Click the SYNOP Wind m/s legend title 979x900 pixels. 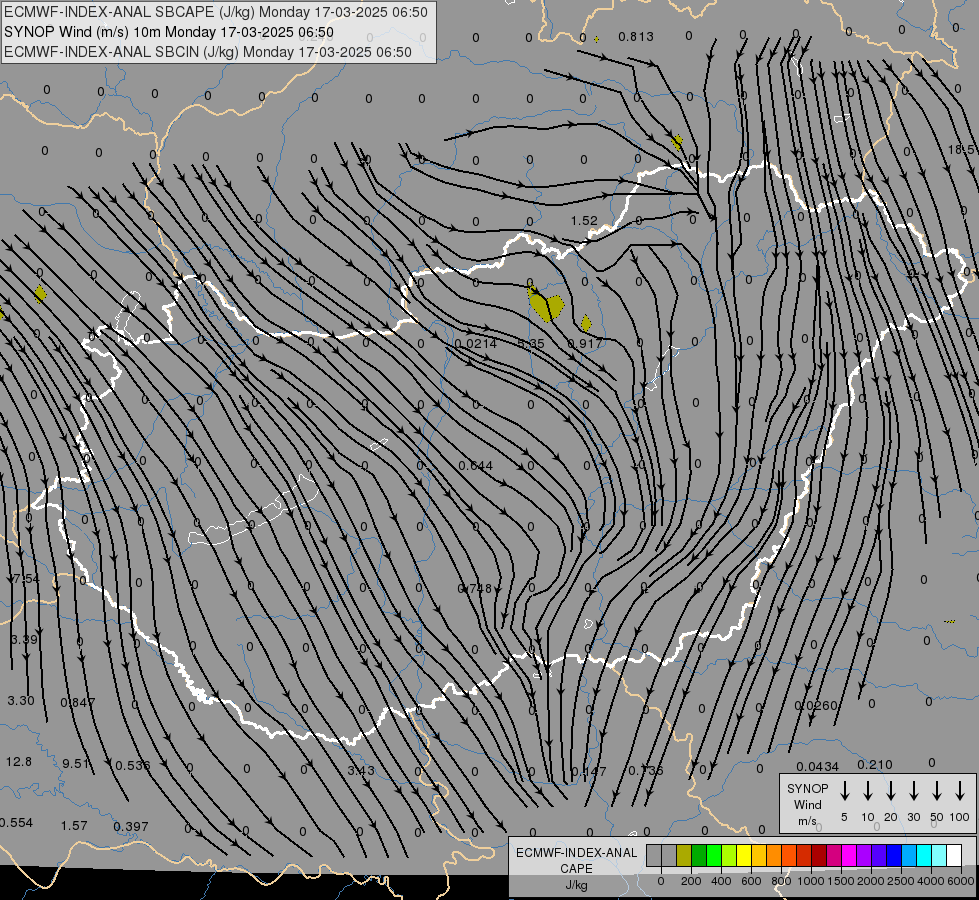coord(807,805)
